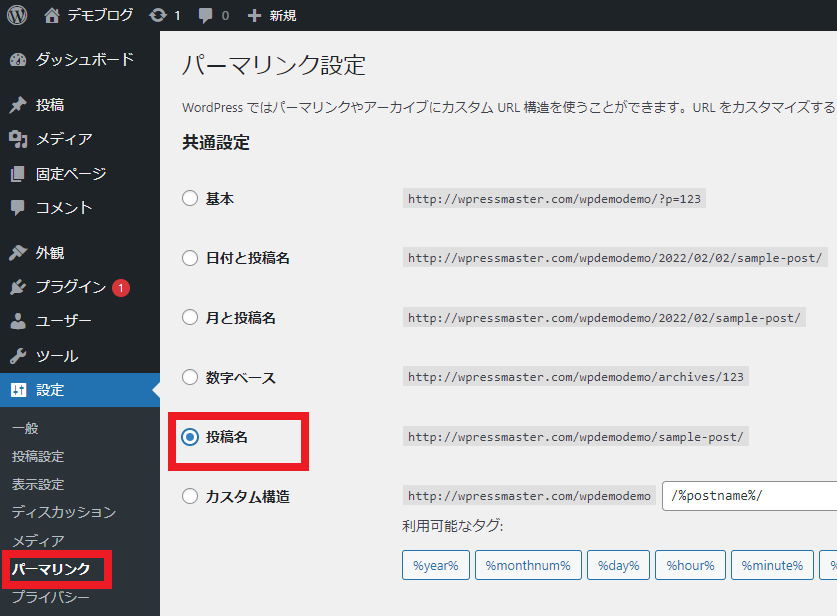This screenshot has width=837, height=616.
Task: Go to 表示設定 submenu item
Action: coord(38,484)
